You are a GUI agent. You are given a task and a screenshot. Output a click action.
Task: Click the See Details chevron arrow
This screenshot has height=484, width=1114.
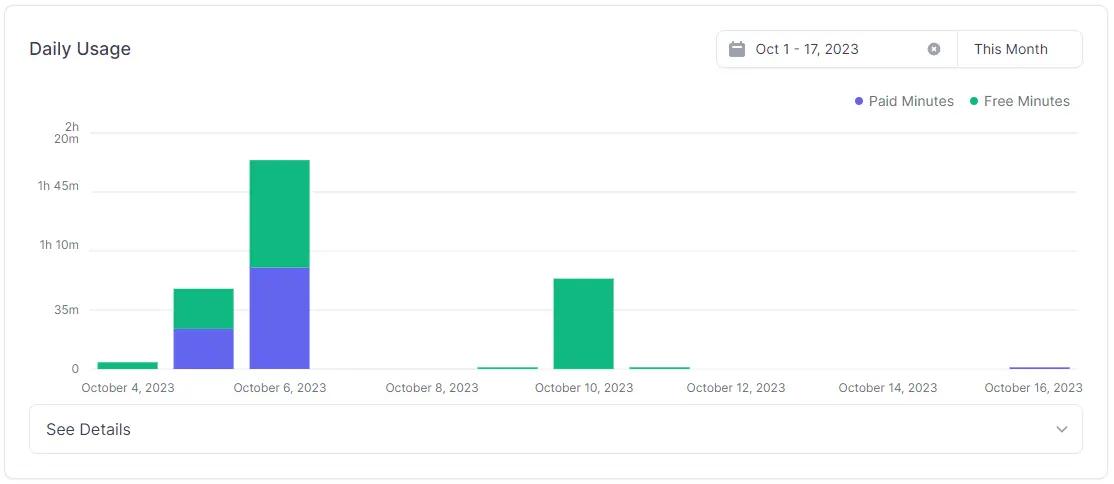(x=1061, y=429)
